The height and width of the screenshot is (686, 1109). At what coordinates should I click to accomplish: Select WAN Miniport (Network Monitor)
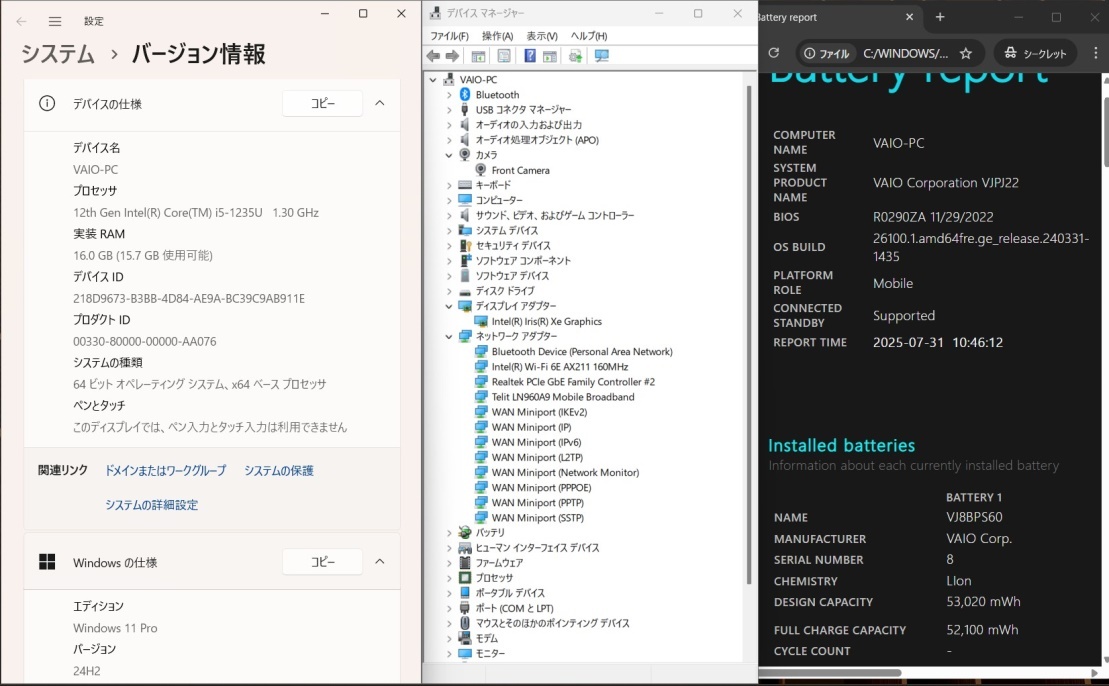tap(565, 472)
